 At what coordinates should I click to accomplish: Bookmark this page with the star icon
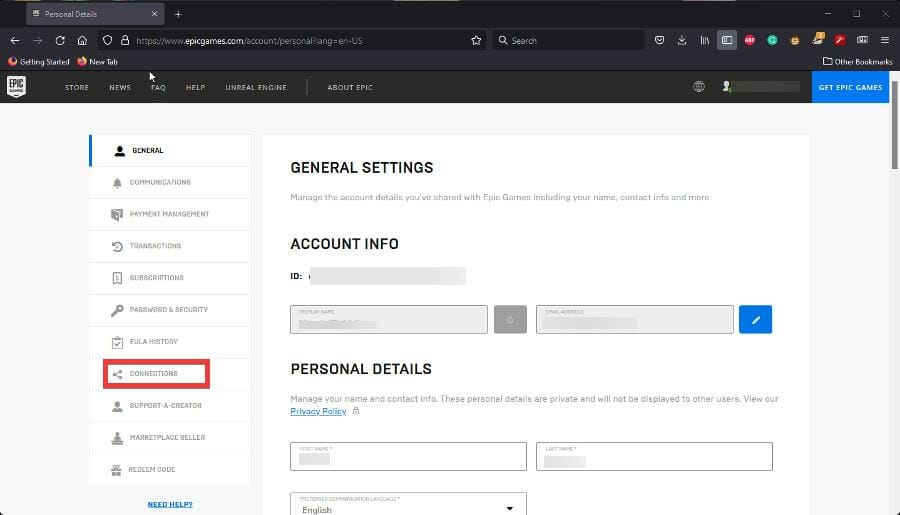[x=476, y=40]
